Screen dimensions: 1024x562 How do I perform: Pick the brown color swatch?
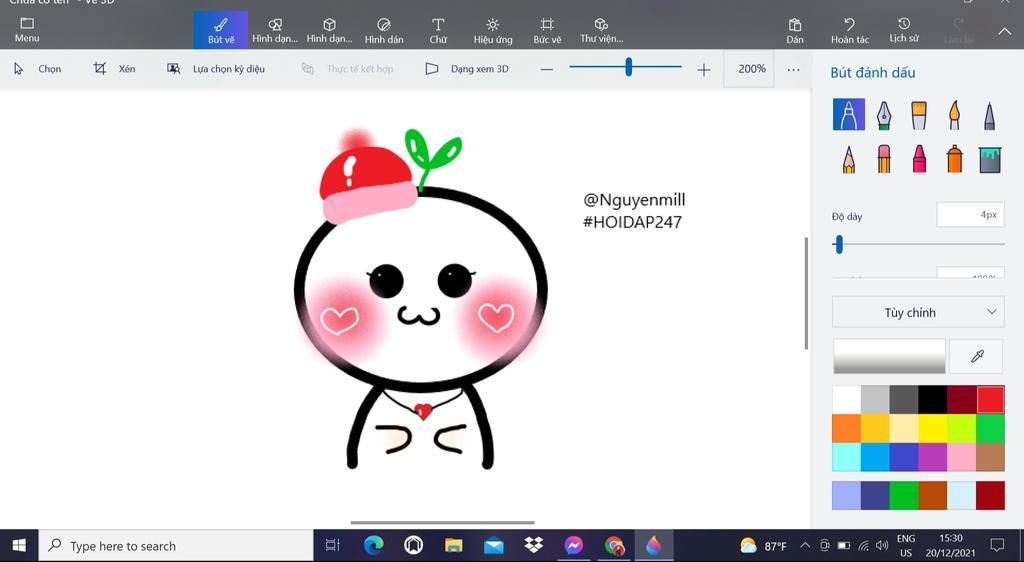(x=991, y=457)
